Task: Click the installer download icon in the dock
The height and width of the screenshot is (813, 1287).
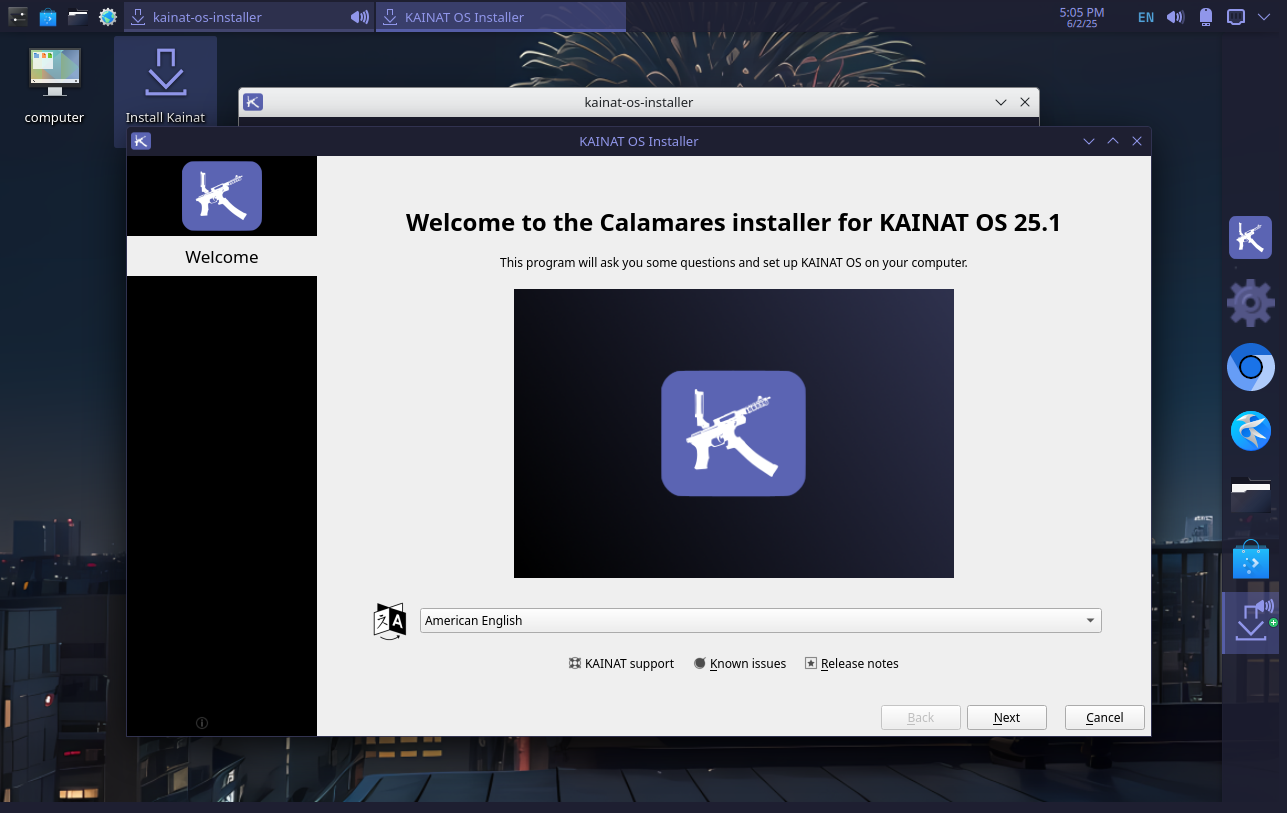Action: 1250,623
